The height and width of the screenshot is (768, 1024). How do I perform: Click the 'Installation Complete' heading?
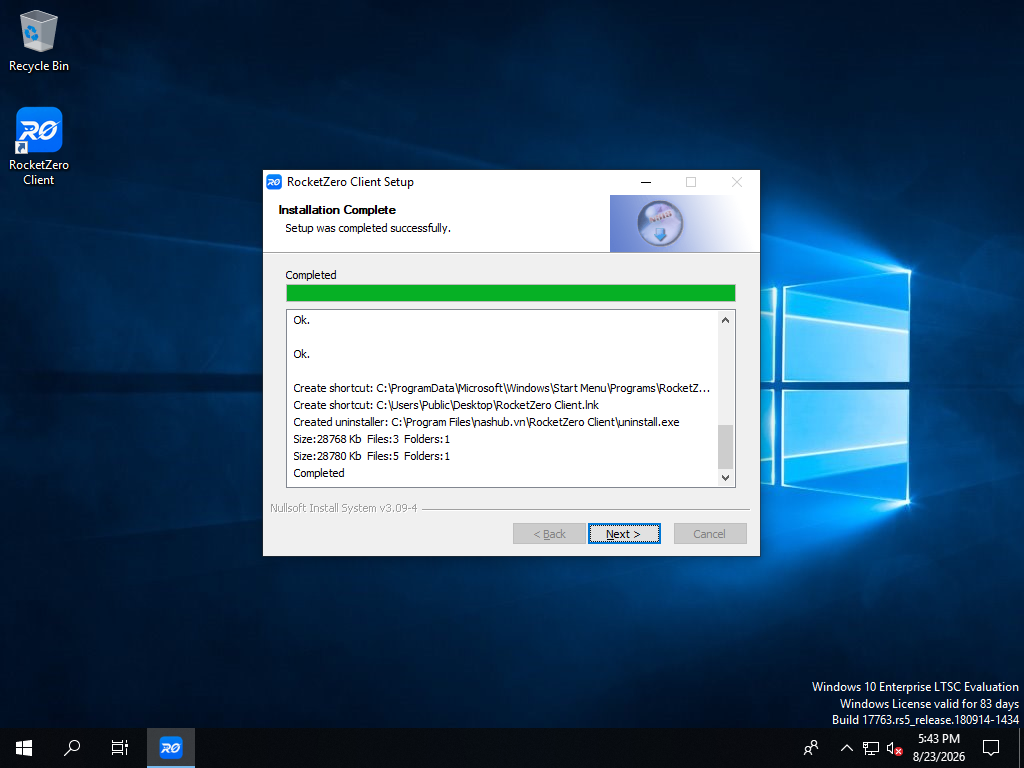click(337, 210)
